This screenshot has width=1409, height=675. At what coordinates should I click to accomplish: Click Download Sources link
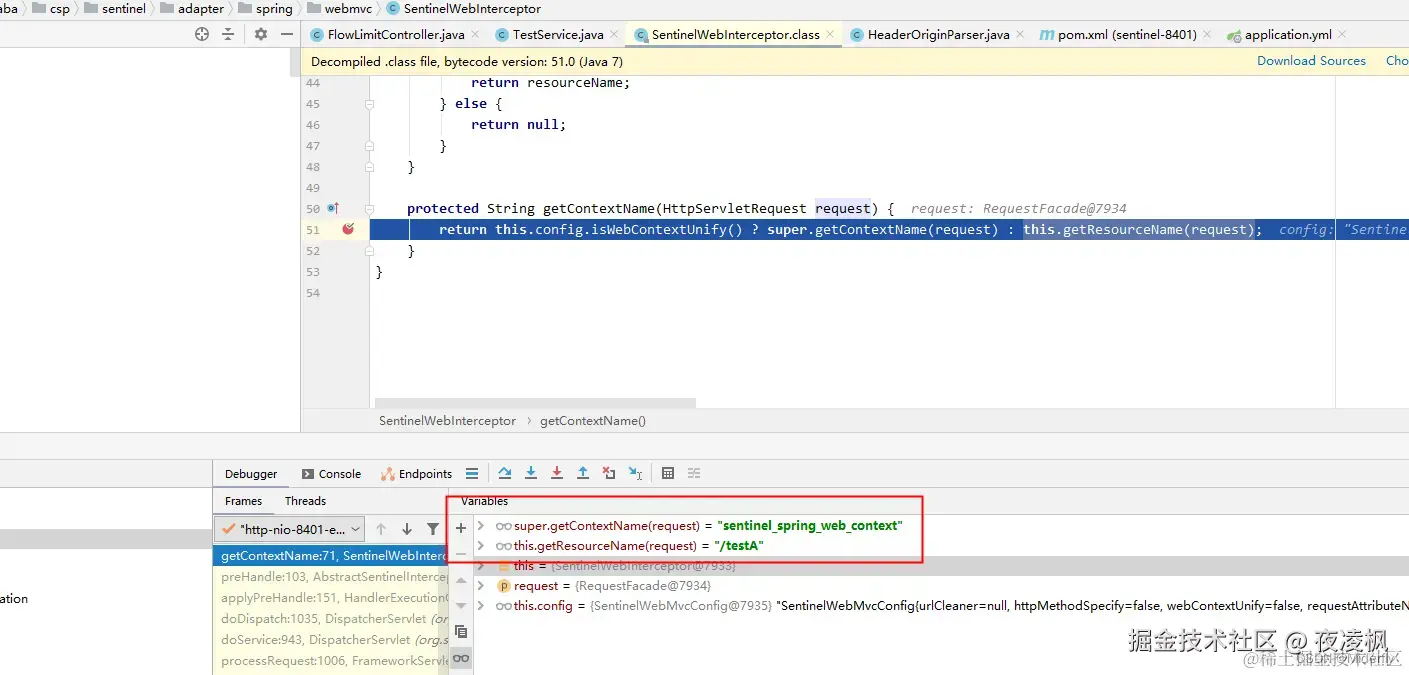(x=1311, y=61)
